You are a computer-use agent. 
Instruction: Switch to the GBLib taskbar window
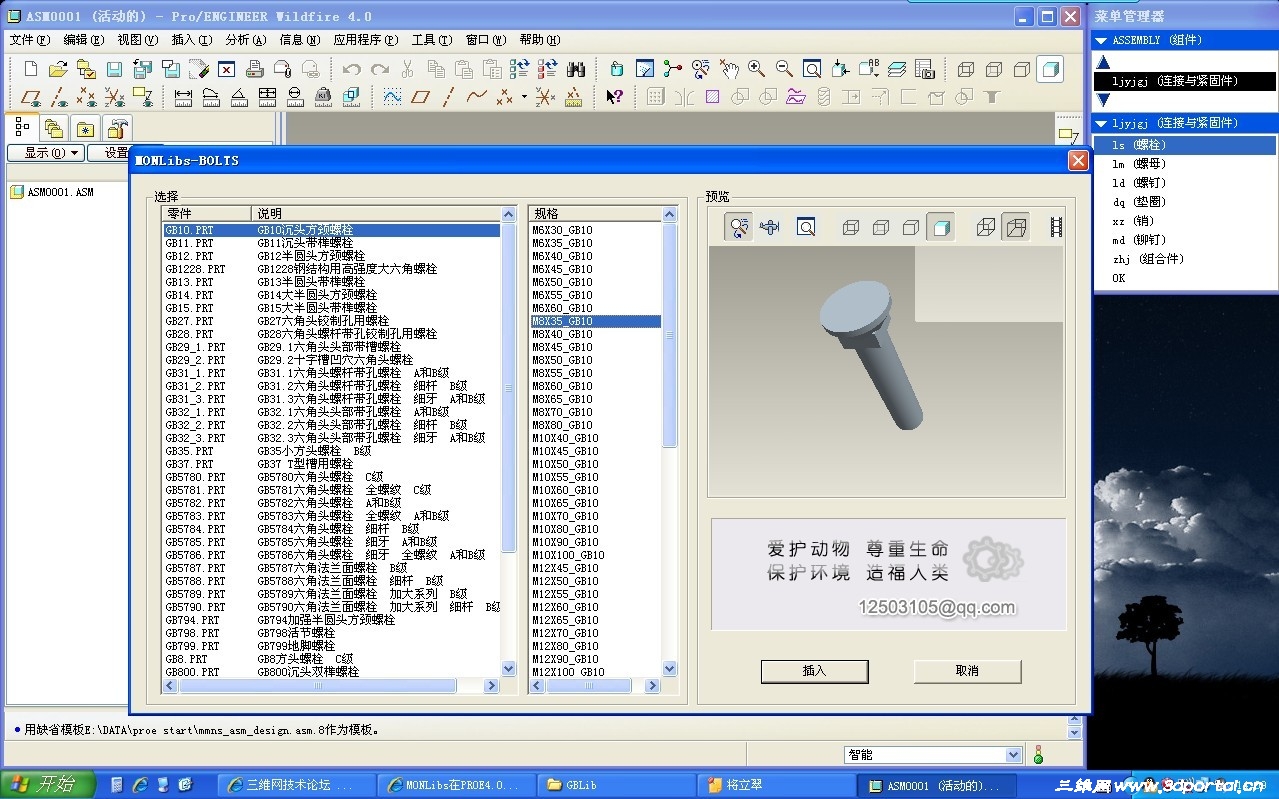coord(616,785)
